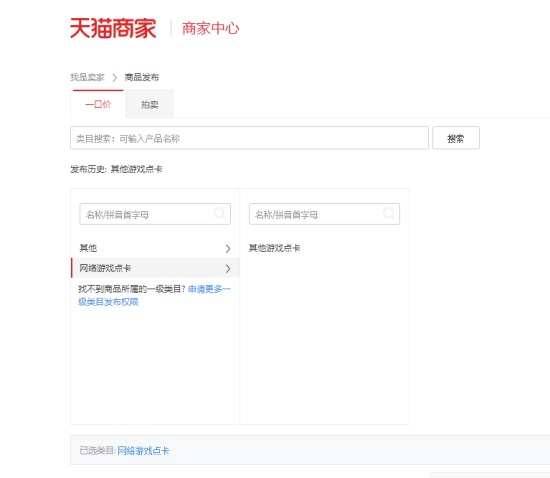Viewport: 550px width, 478px height.
Task: Click the 天猫商家 logo
Action: coord(113,28)
